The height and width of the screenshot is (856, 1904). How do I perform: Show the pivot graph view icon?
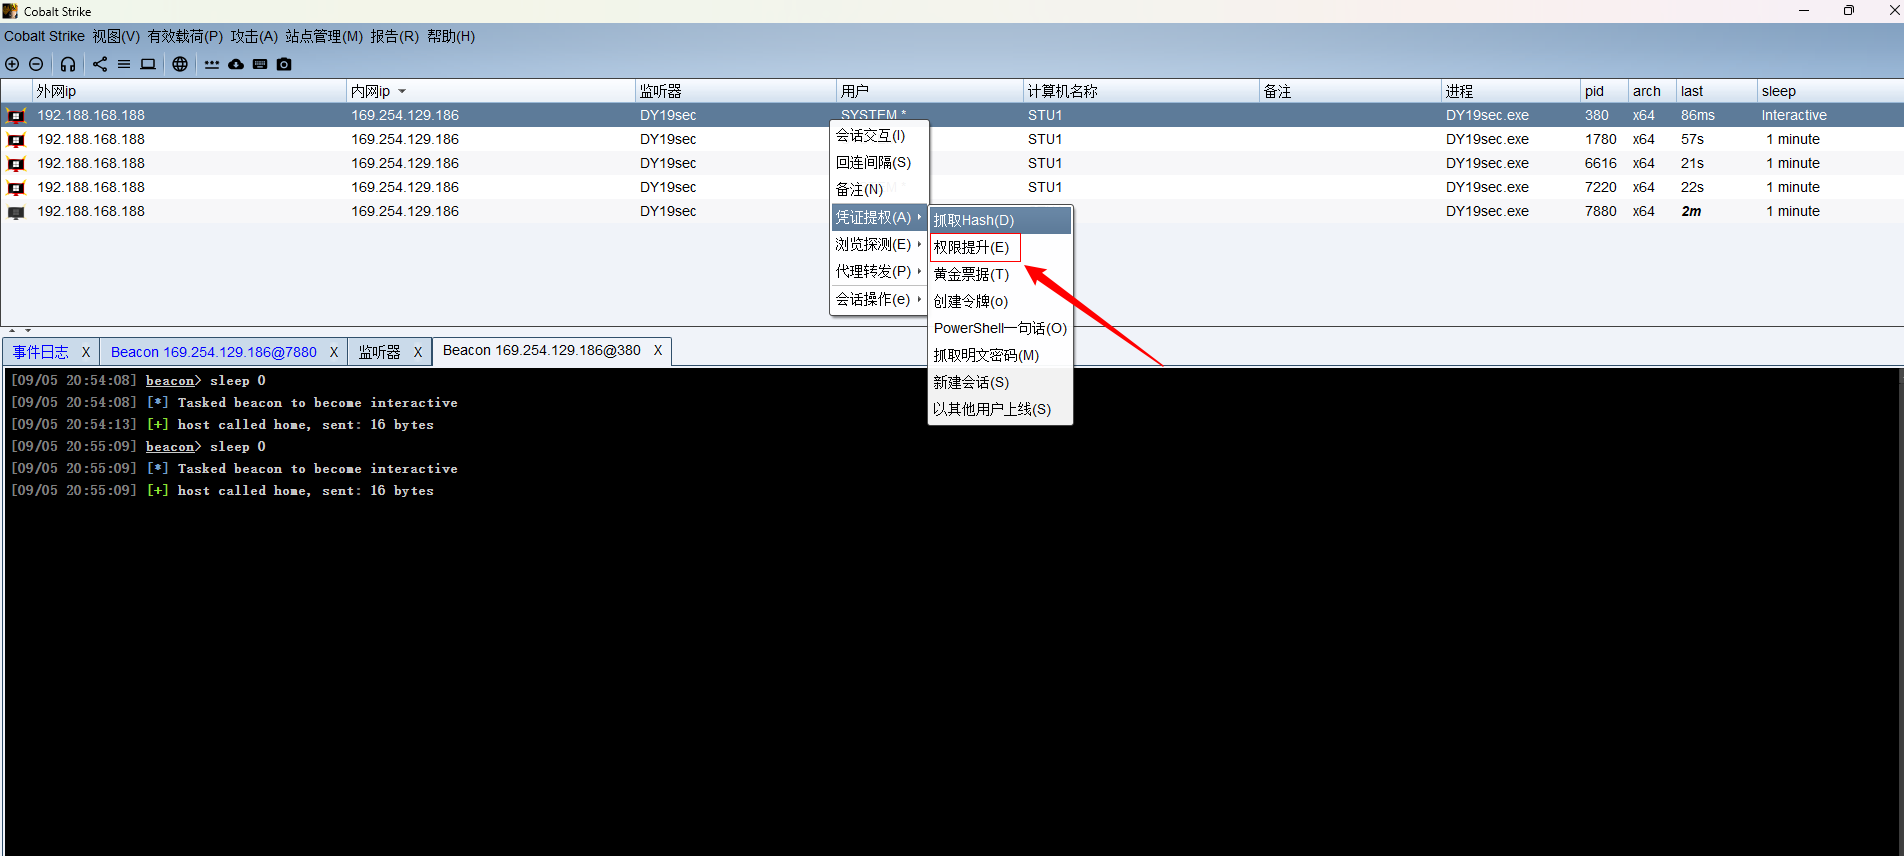pyautogui.click(x=100, y=64)
